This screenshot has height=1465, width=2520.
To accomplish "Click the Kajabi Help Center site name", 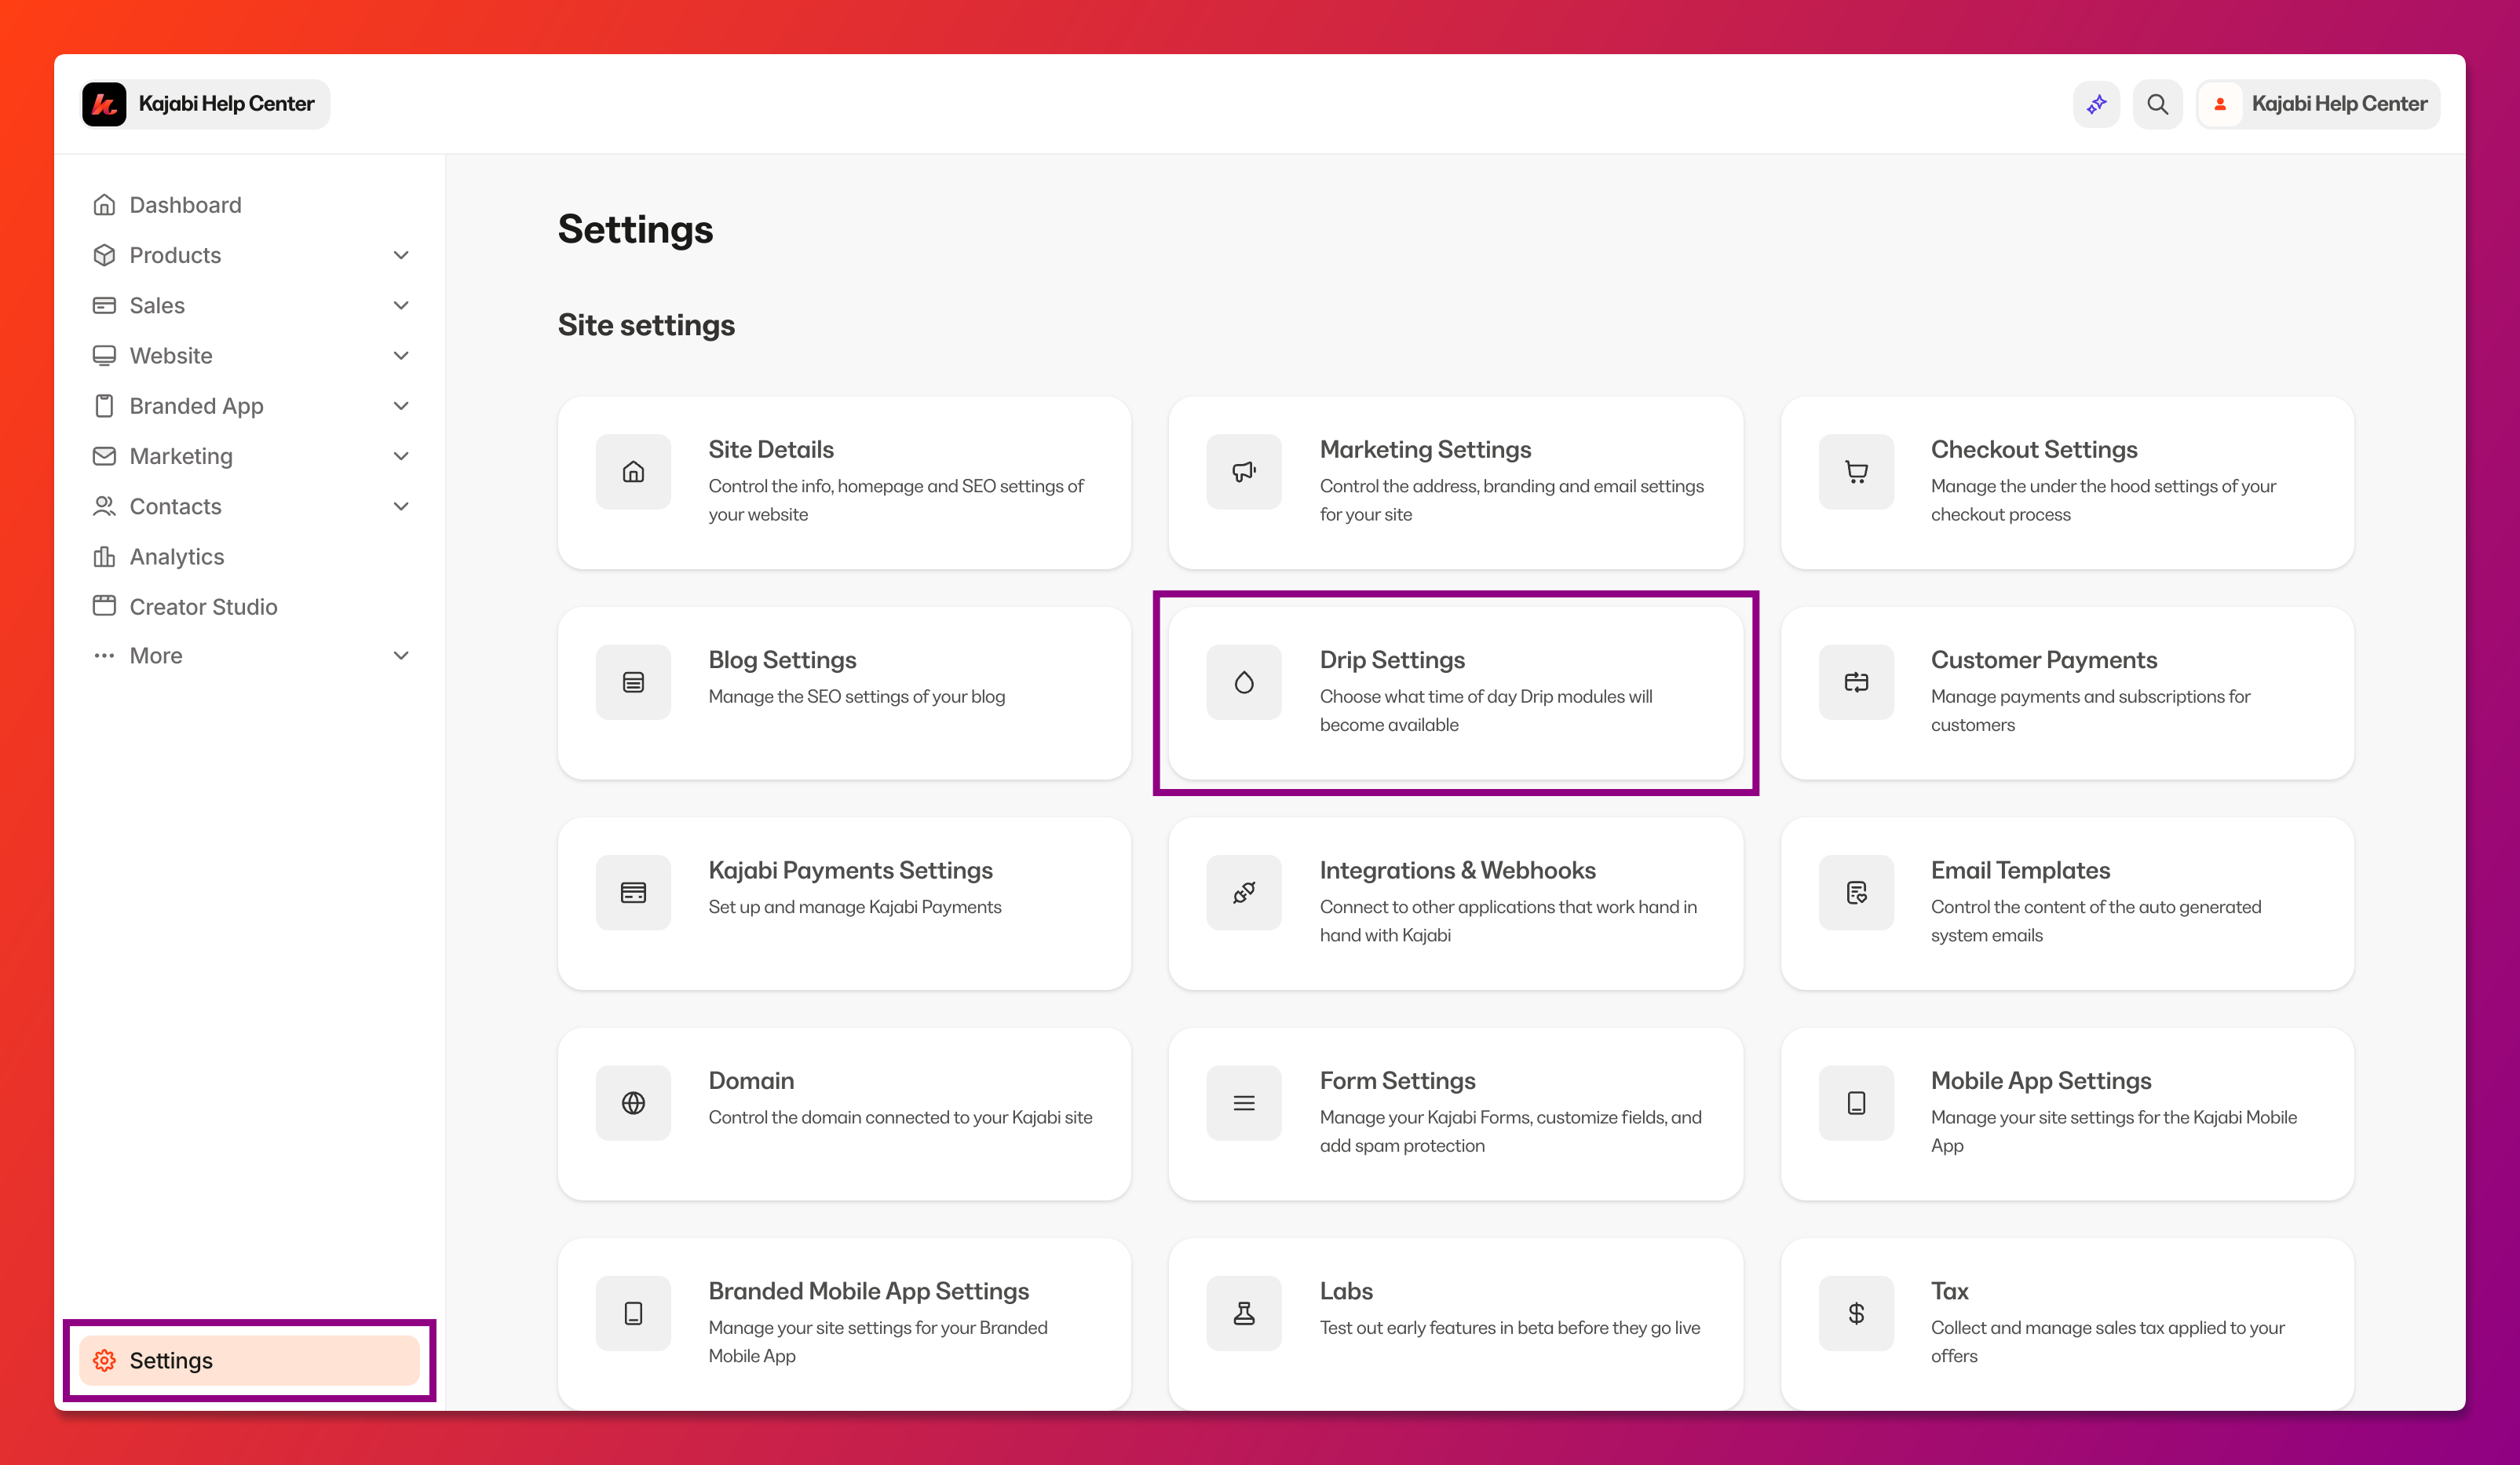I will (226, 104).
